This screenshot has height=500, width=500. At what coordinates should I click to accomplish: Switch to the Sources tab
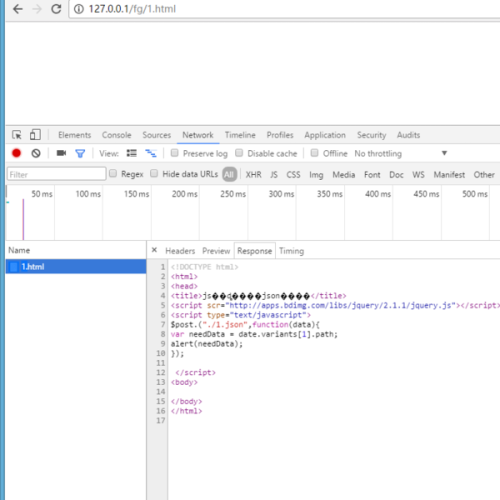(x=157, y=135)
